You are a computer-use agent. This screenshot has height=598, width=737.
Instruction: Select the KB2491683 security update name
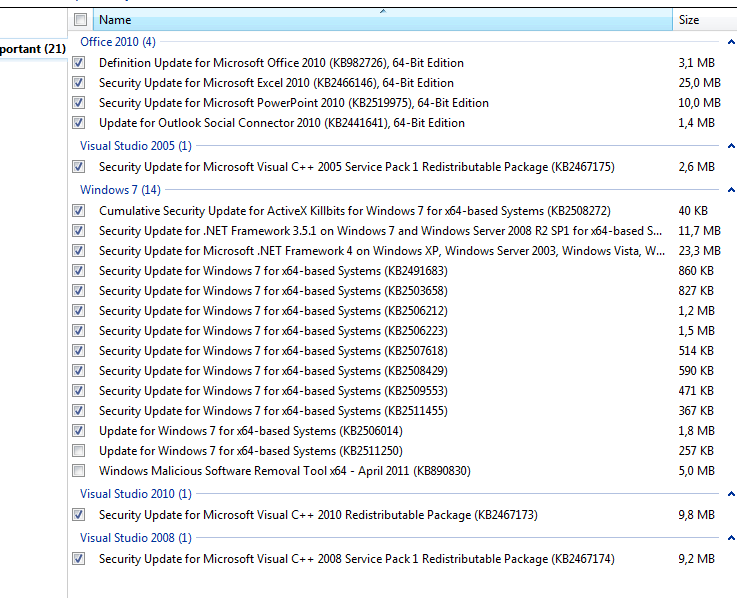273,271
